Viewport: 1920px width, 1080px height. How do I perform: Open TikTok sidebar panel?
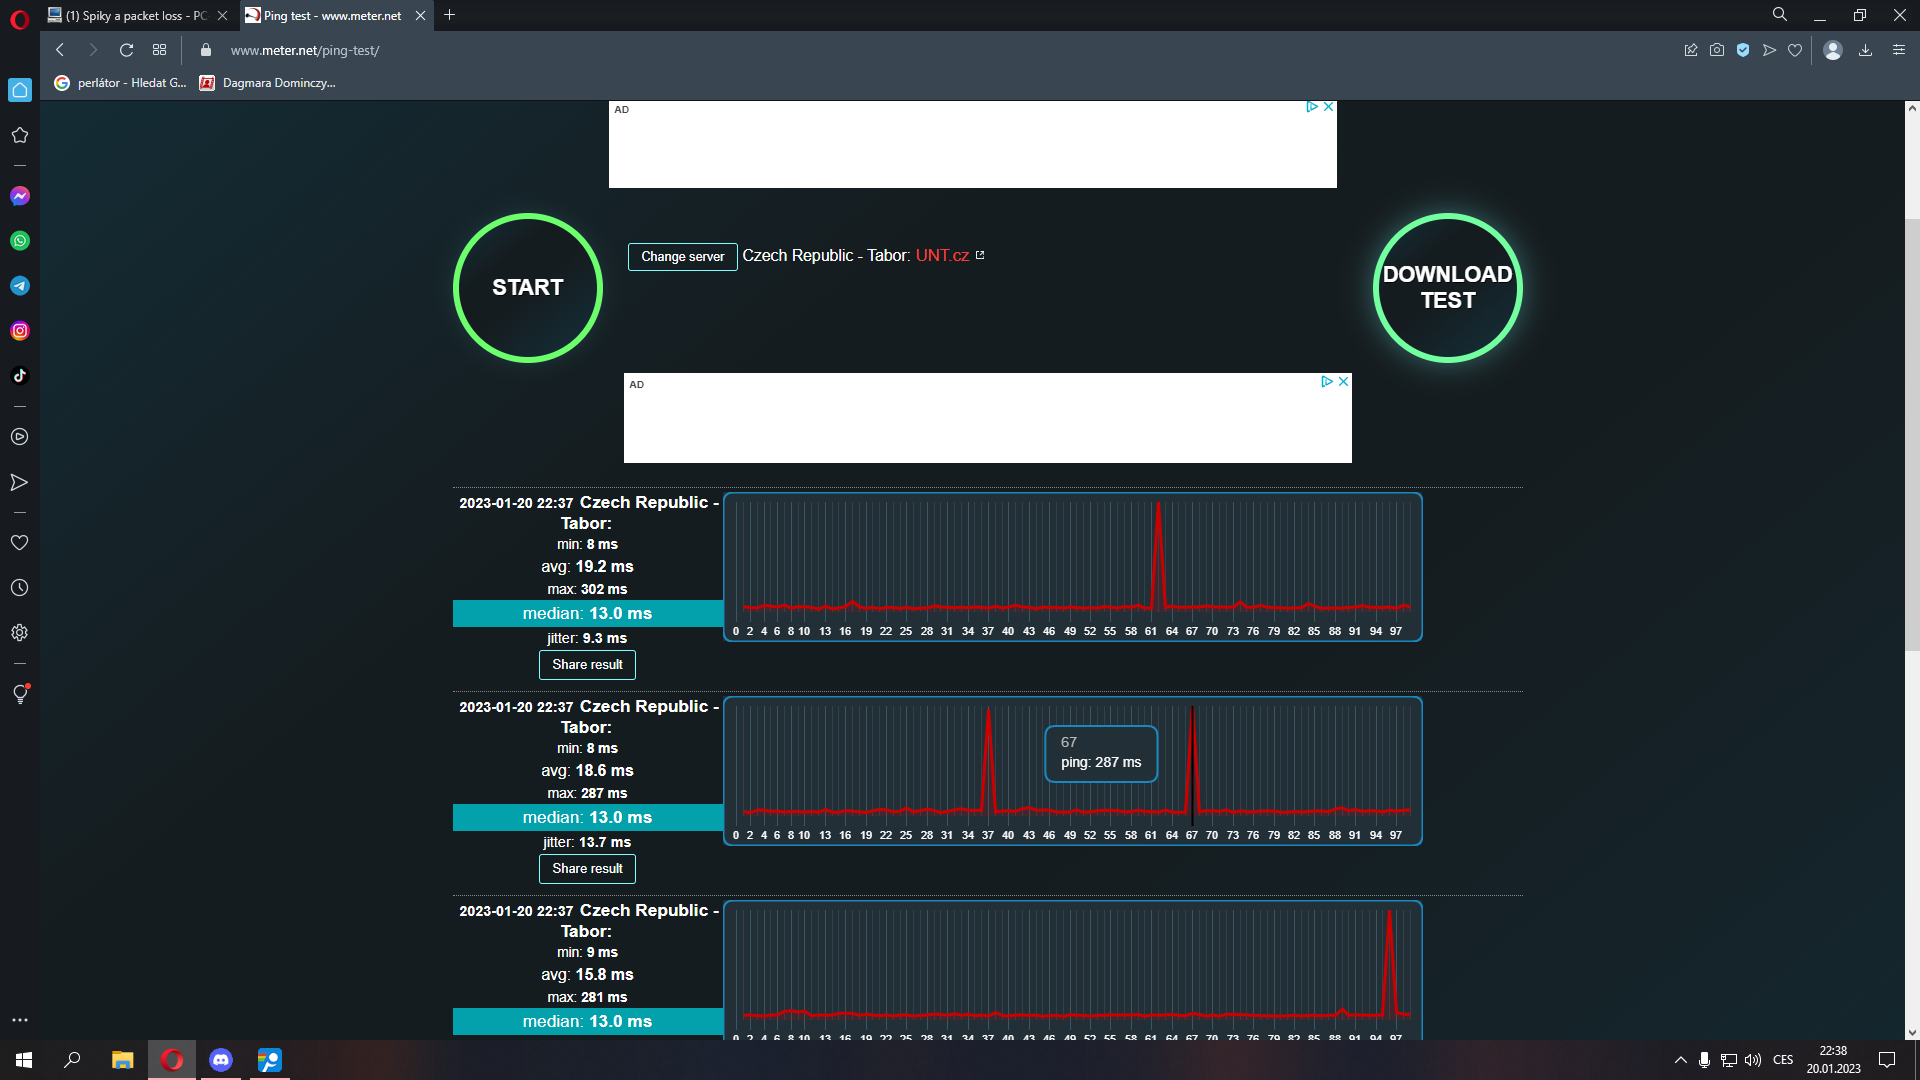20,376
